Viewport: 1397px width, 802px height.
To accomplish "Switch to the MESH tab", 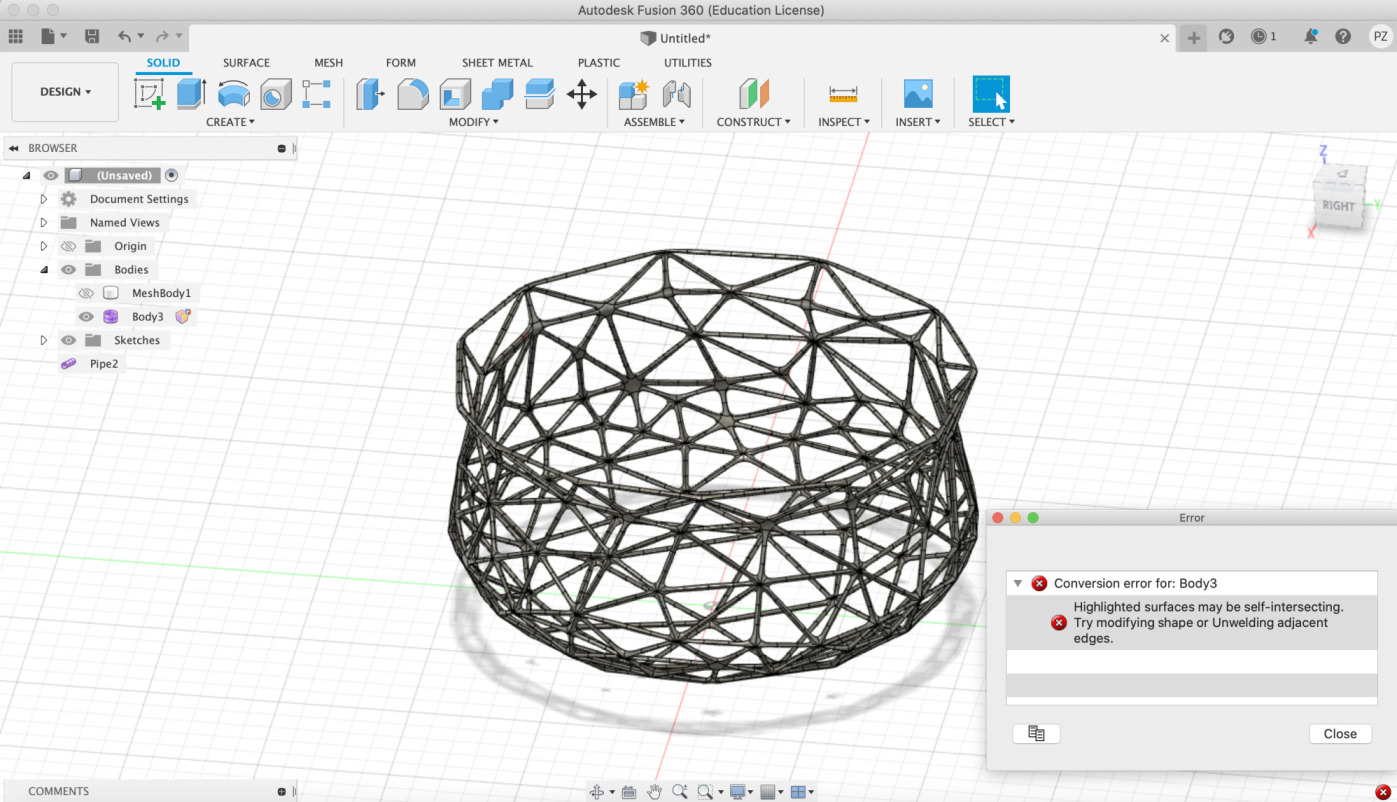I will [328, 62].
